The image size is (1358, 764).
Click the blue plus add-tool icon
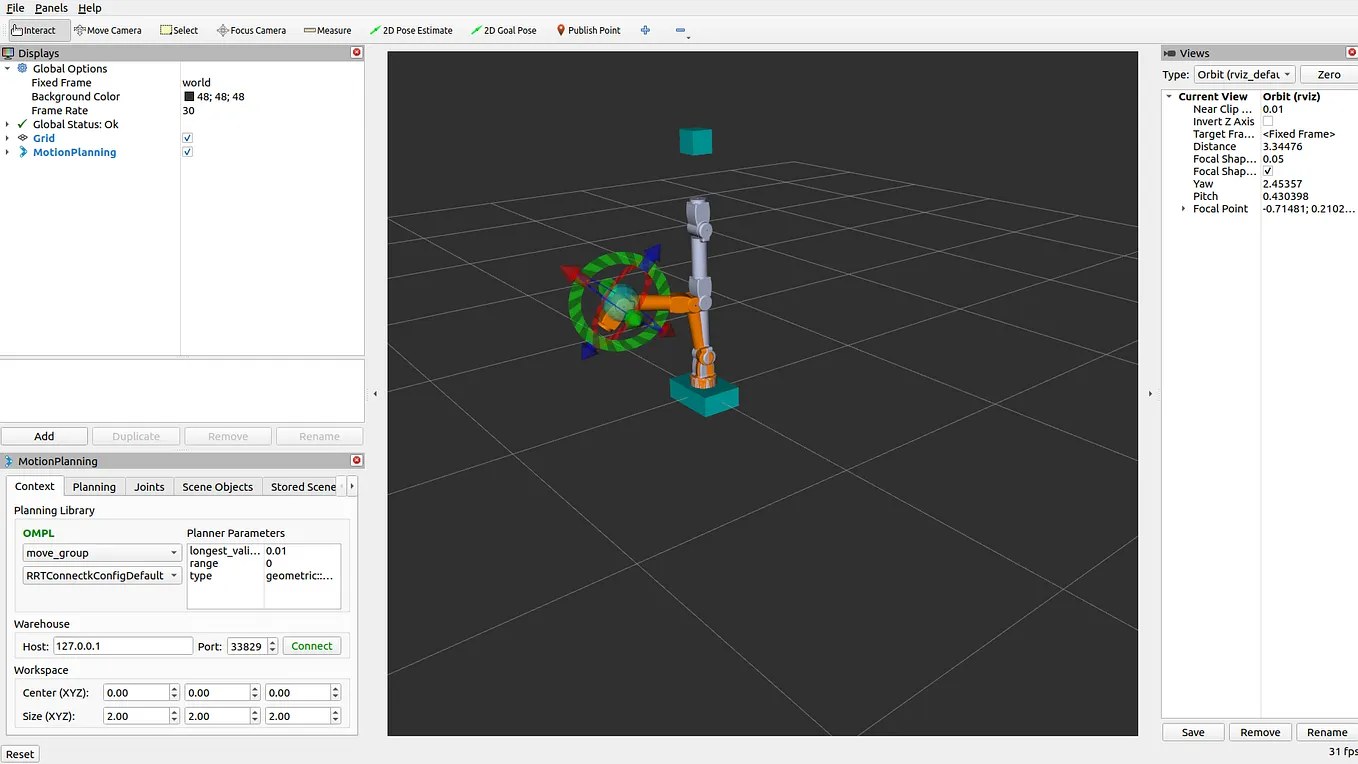(645, 30)
